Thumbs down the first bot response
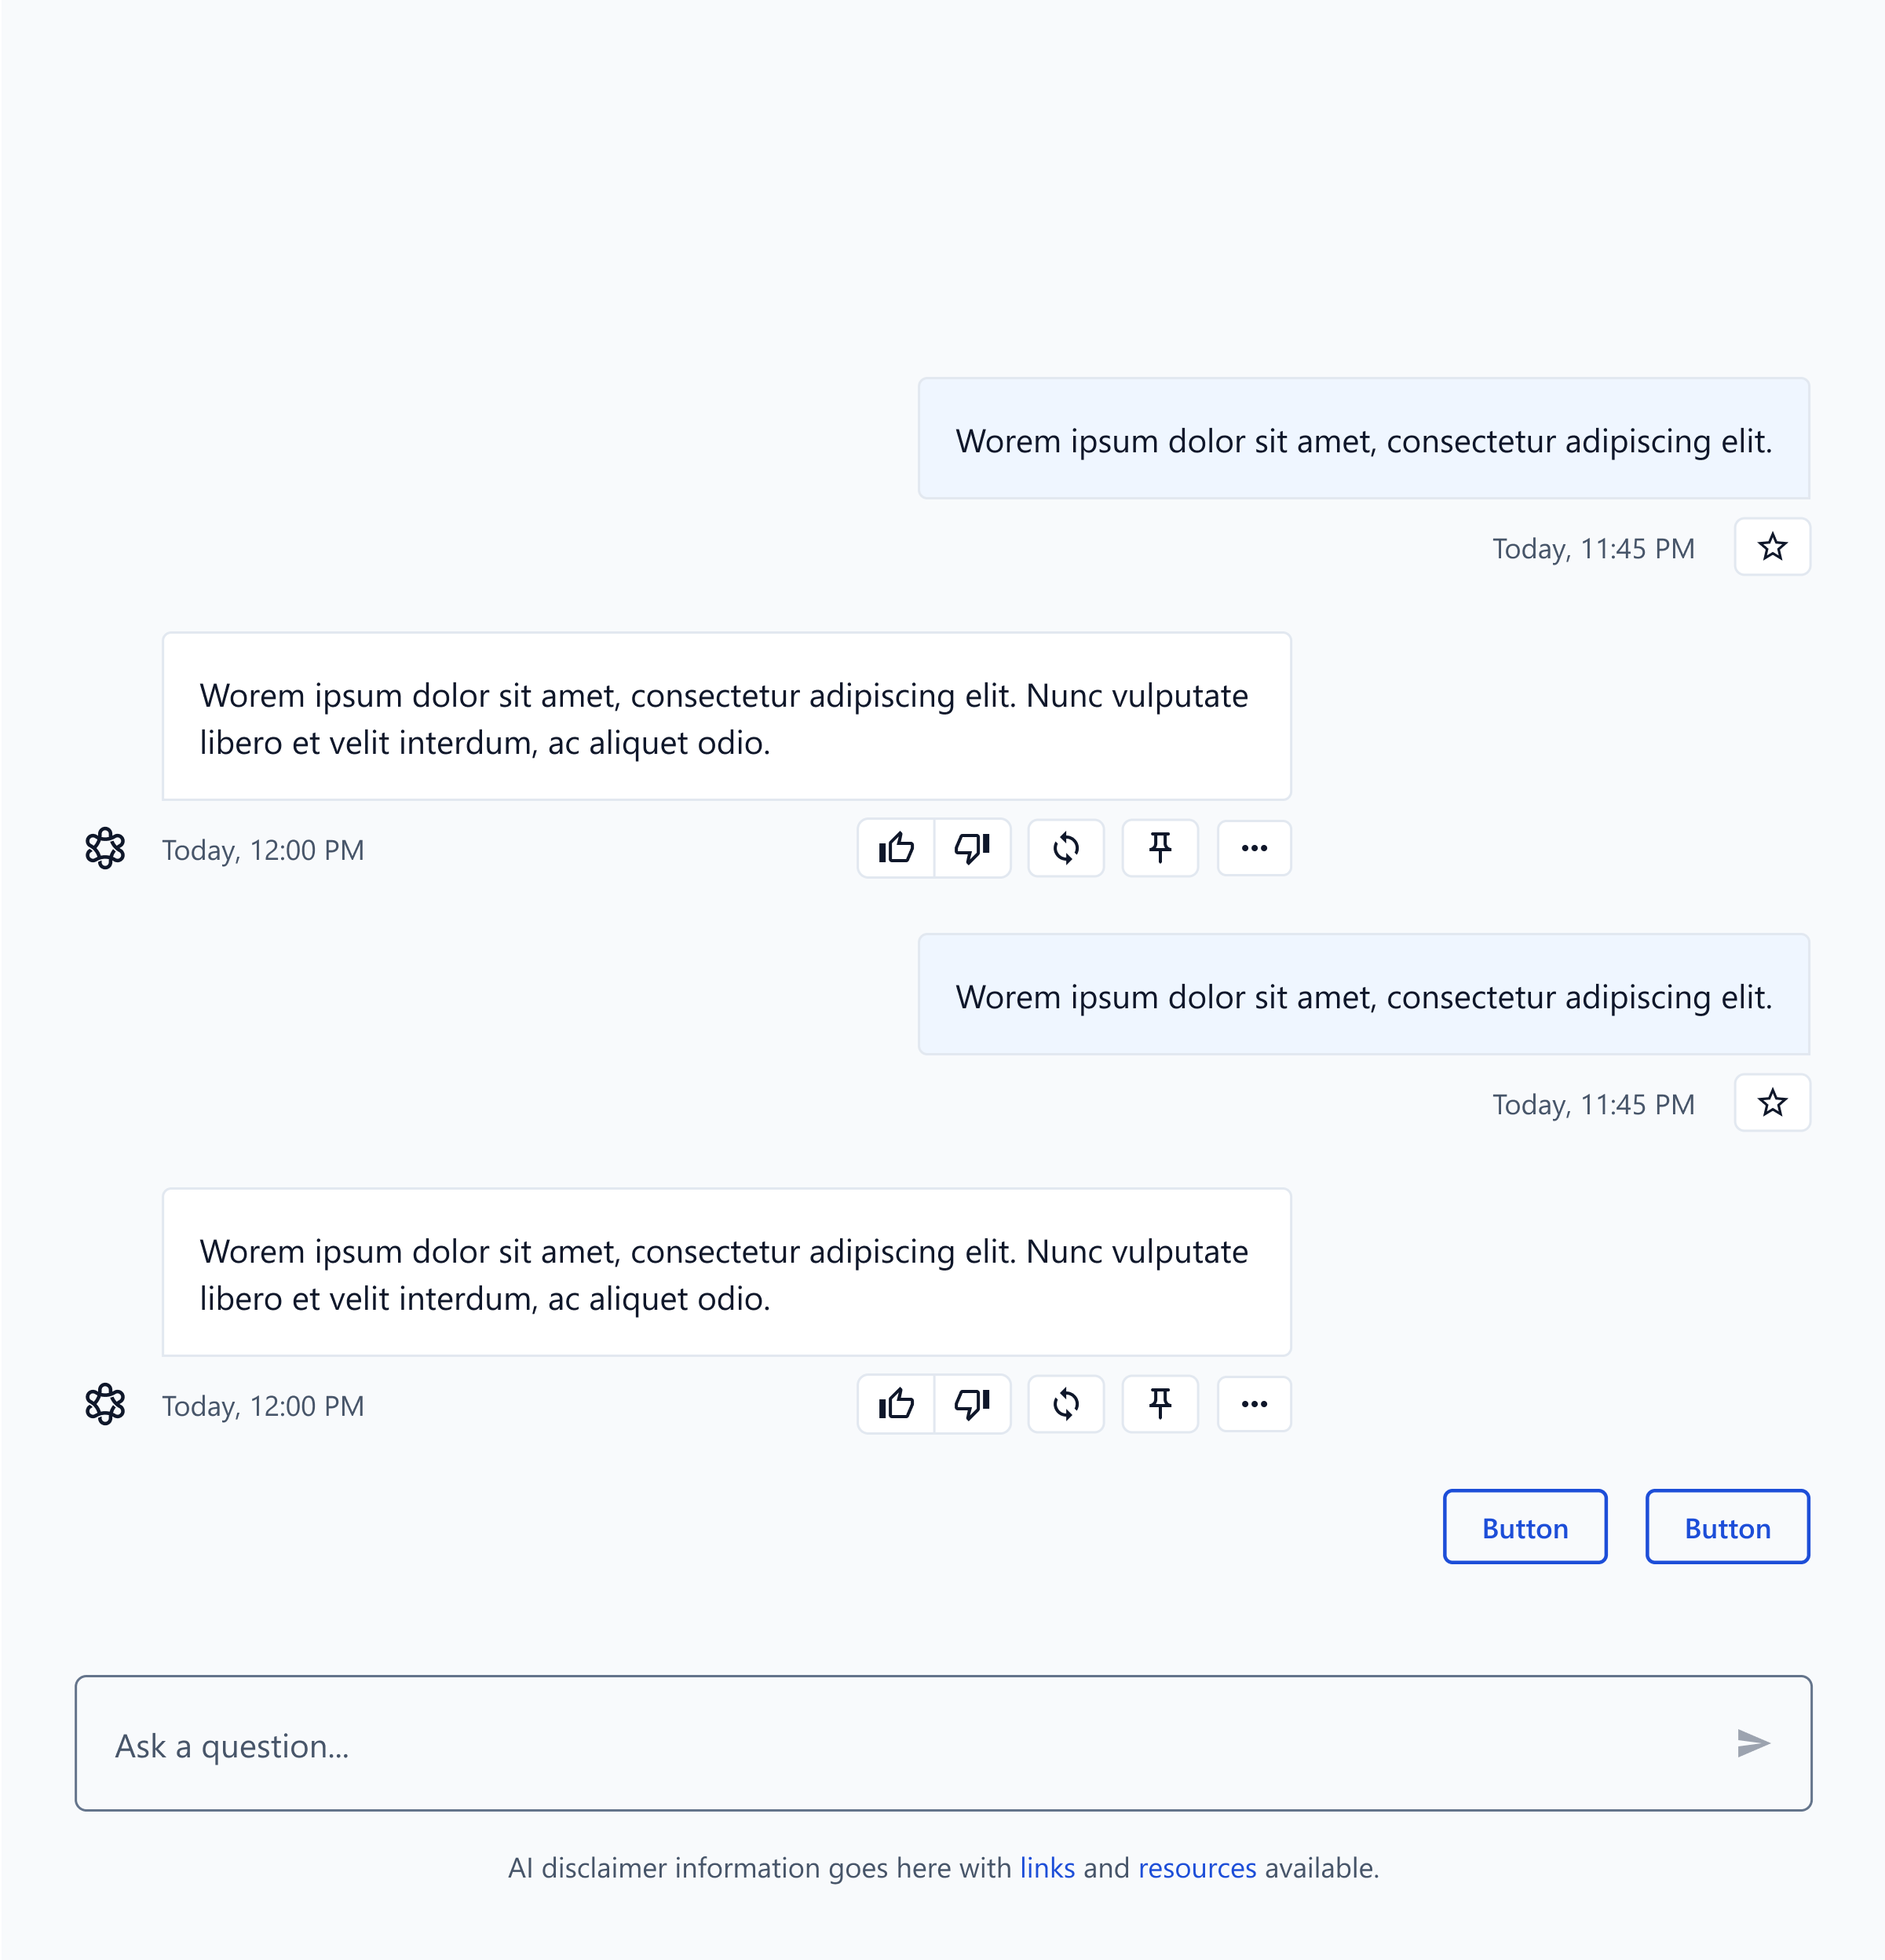This screenshot has width=1885, height=1960. pyautogui.click(x=972, y=848)
